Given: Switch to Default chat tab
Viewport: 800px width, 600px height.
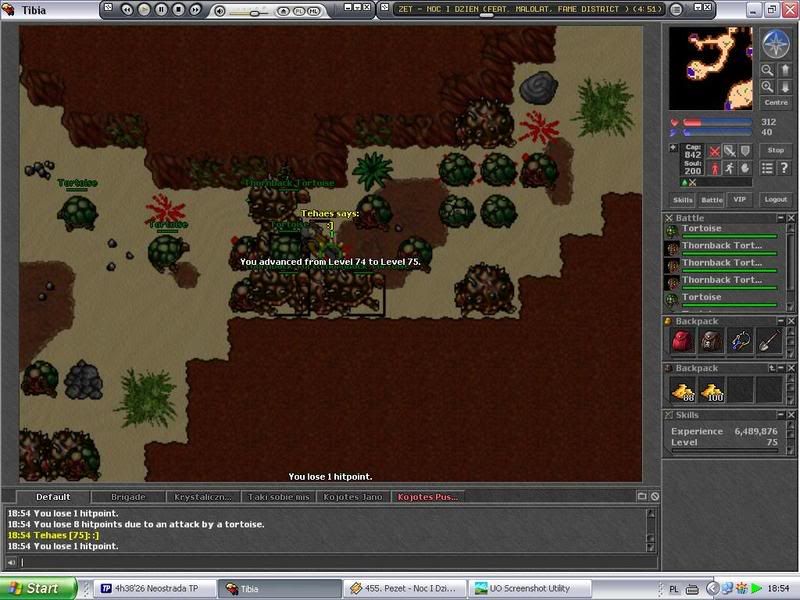Looking at the screenshot, I should pyautogui.click(x=53, y=497).
